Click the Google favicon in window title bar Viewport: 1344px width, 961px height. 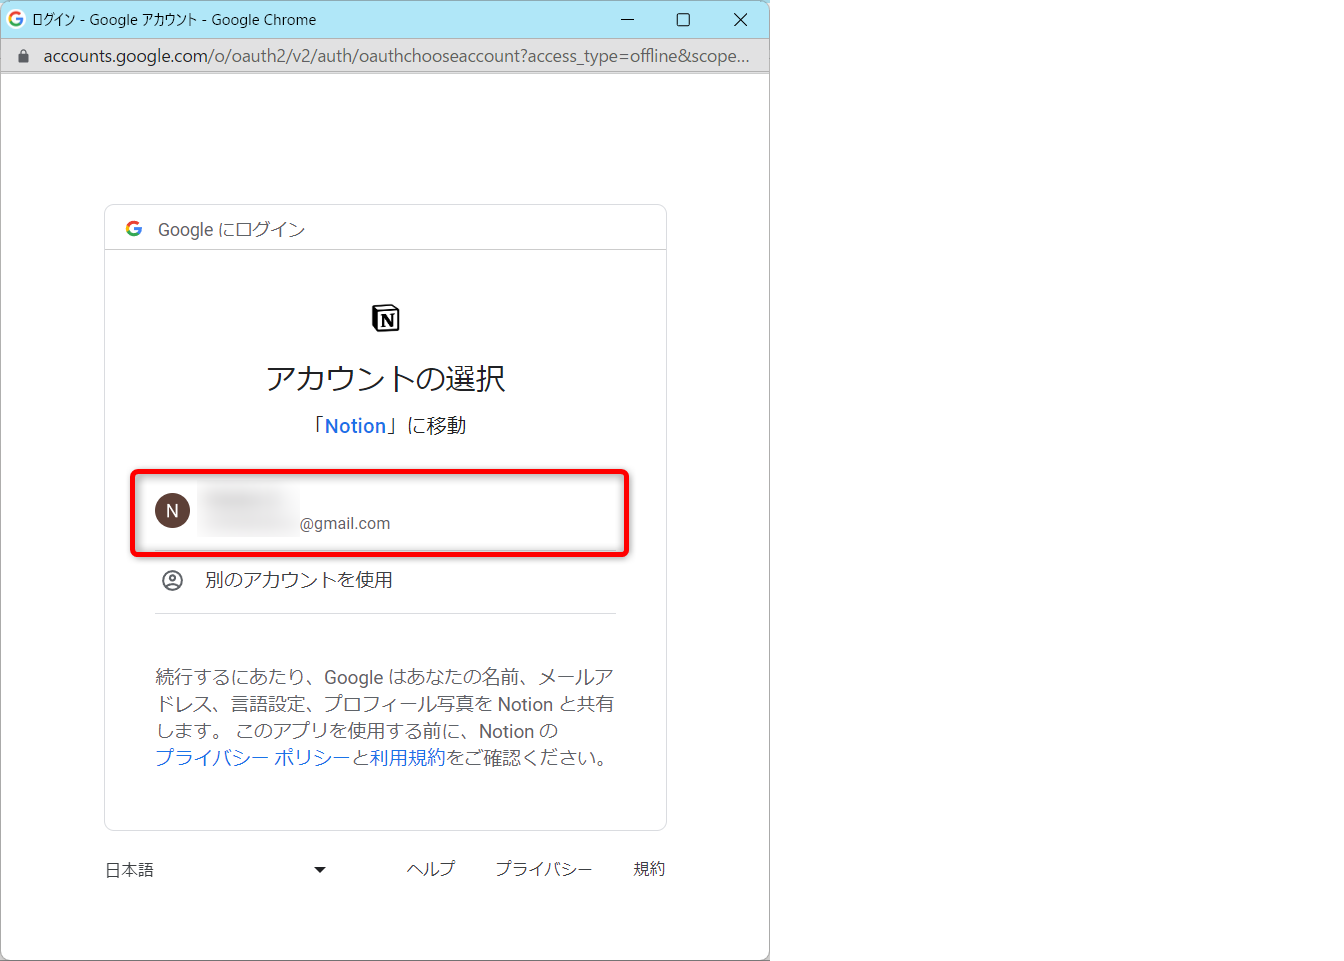[x=16, y=19]
